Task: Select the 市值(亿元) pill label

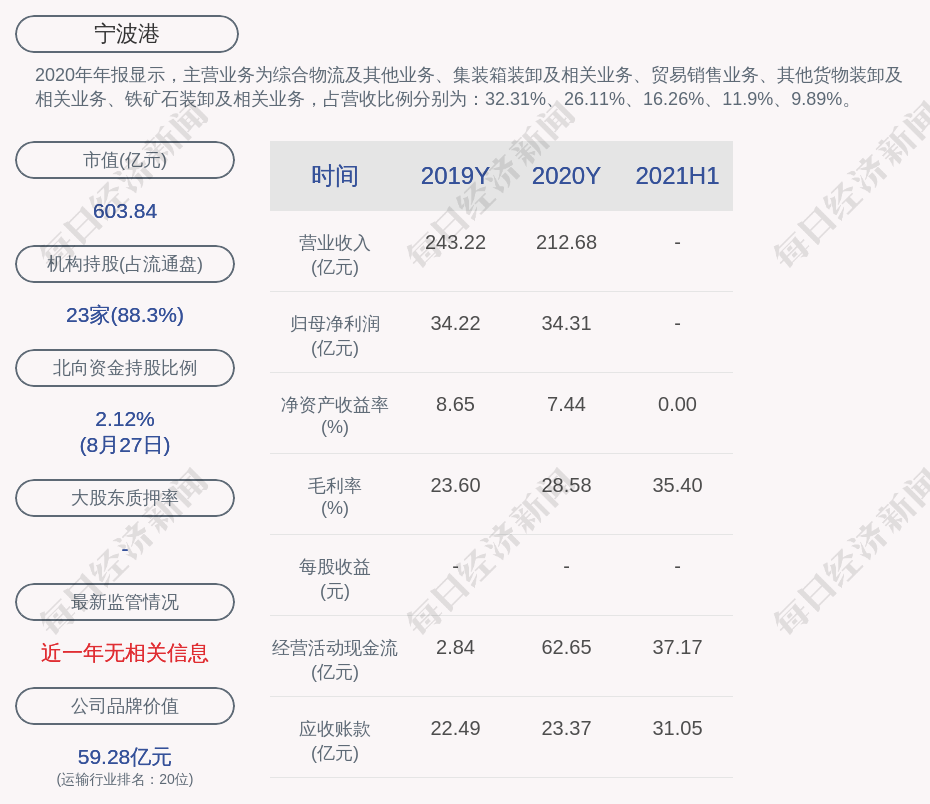Action: 125,160
